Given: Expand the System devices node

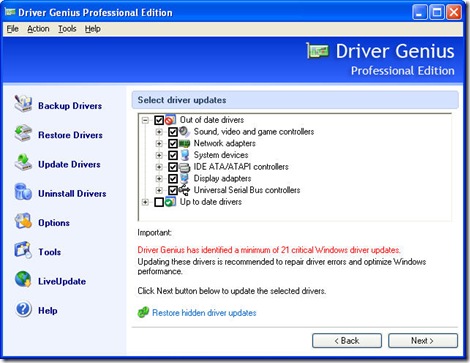Looking at the screenshot, I should click(159, 155).
